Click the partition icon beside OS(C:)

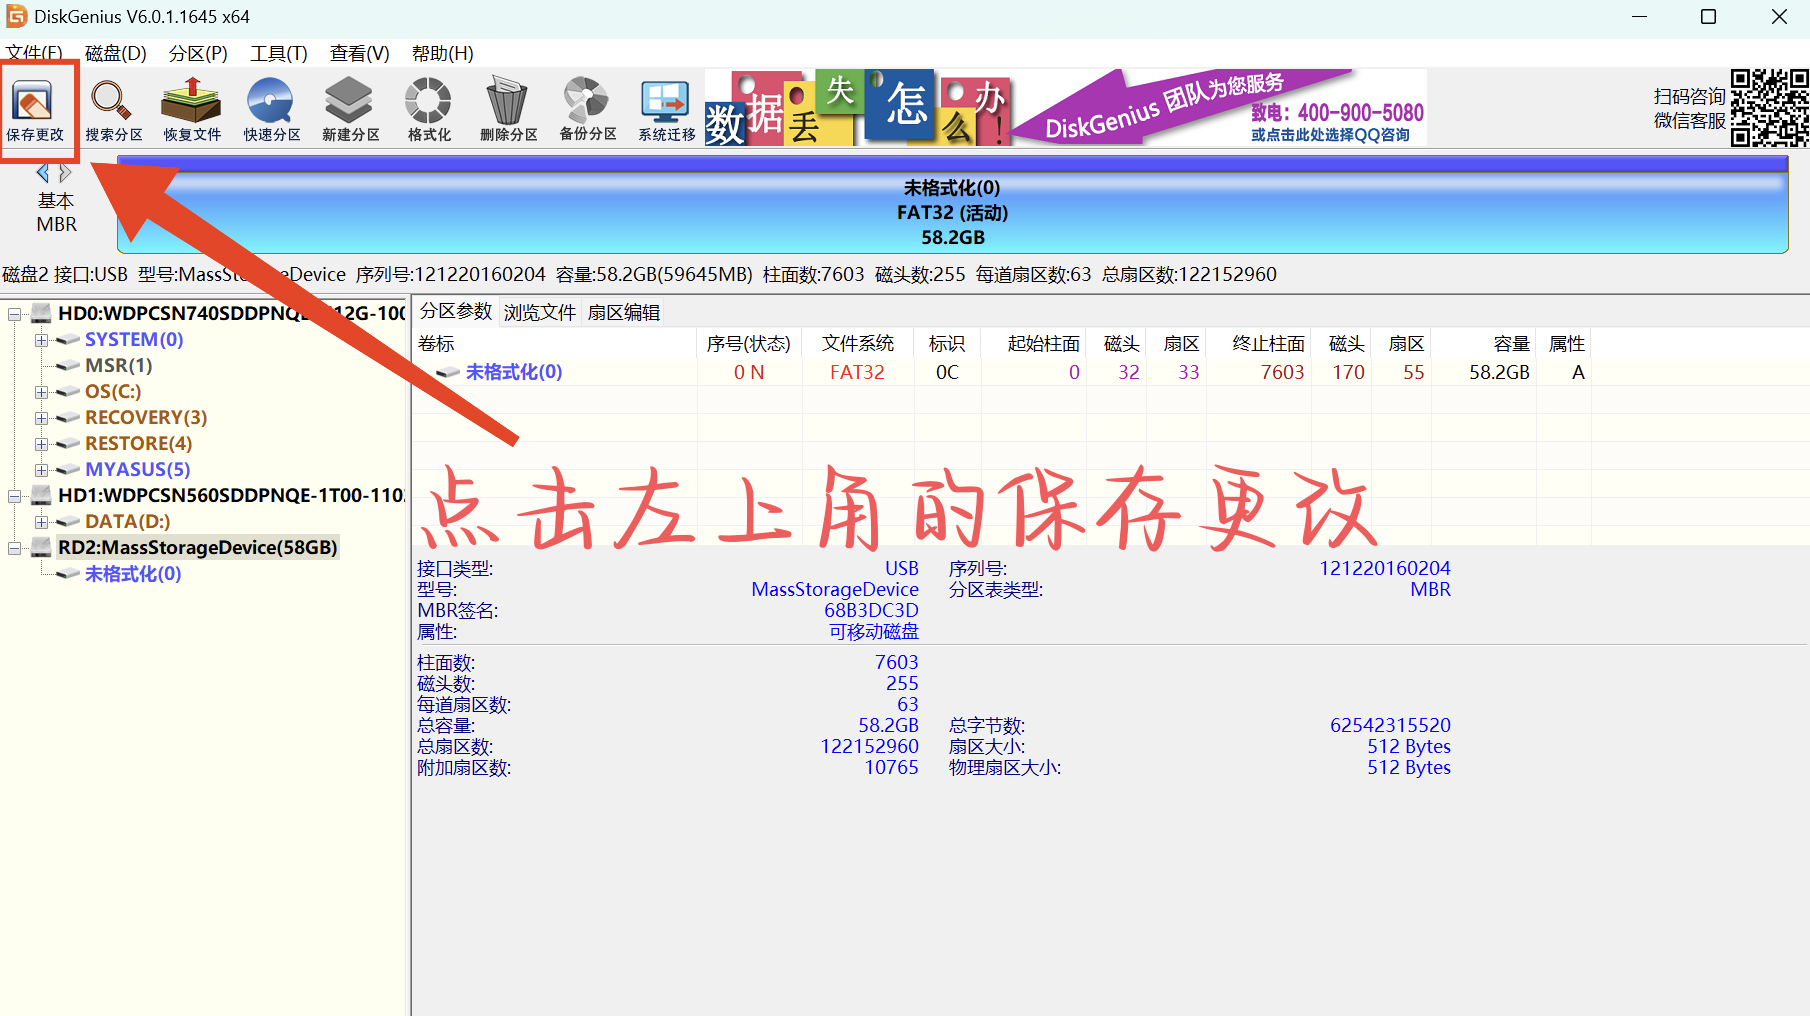pyautogui.click(x=68, y=392)
